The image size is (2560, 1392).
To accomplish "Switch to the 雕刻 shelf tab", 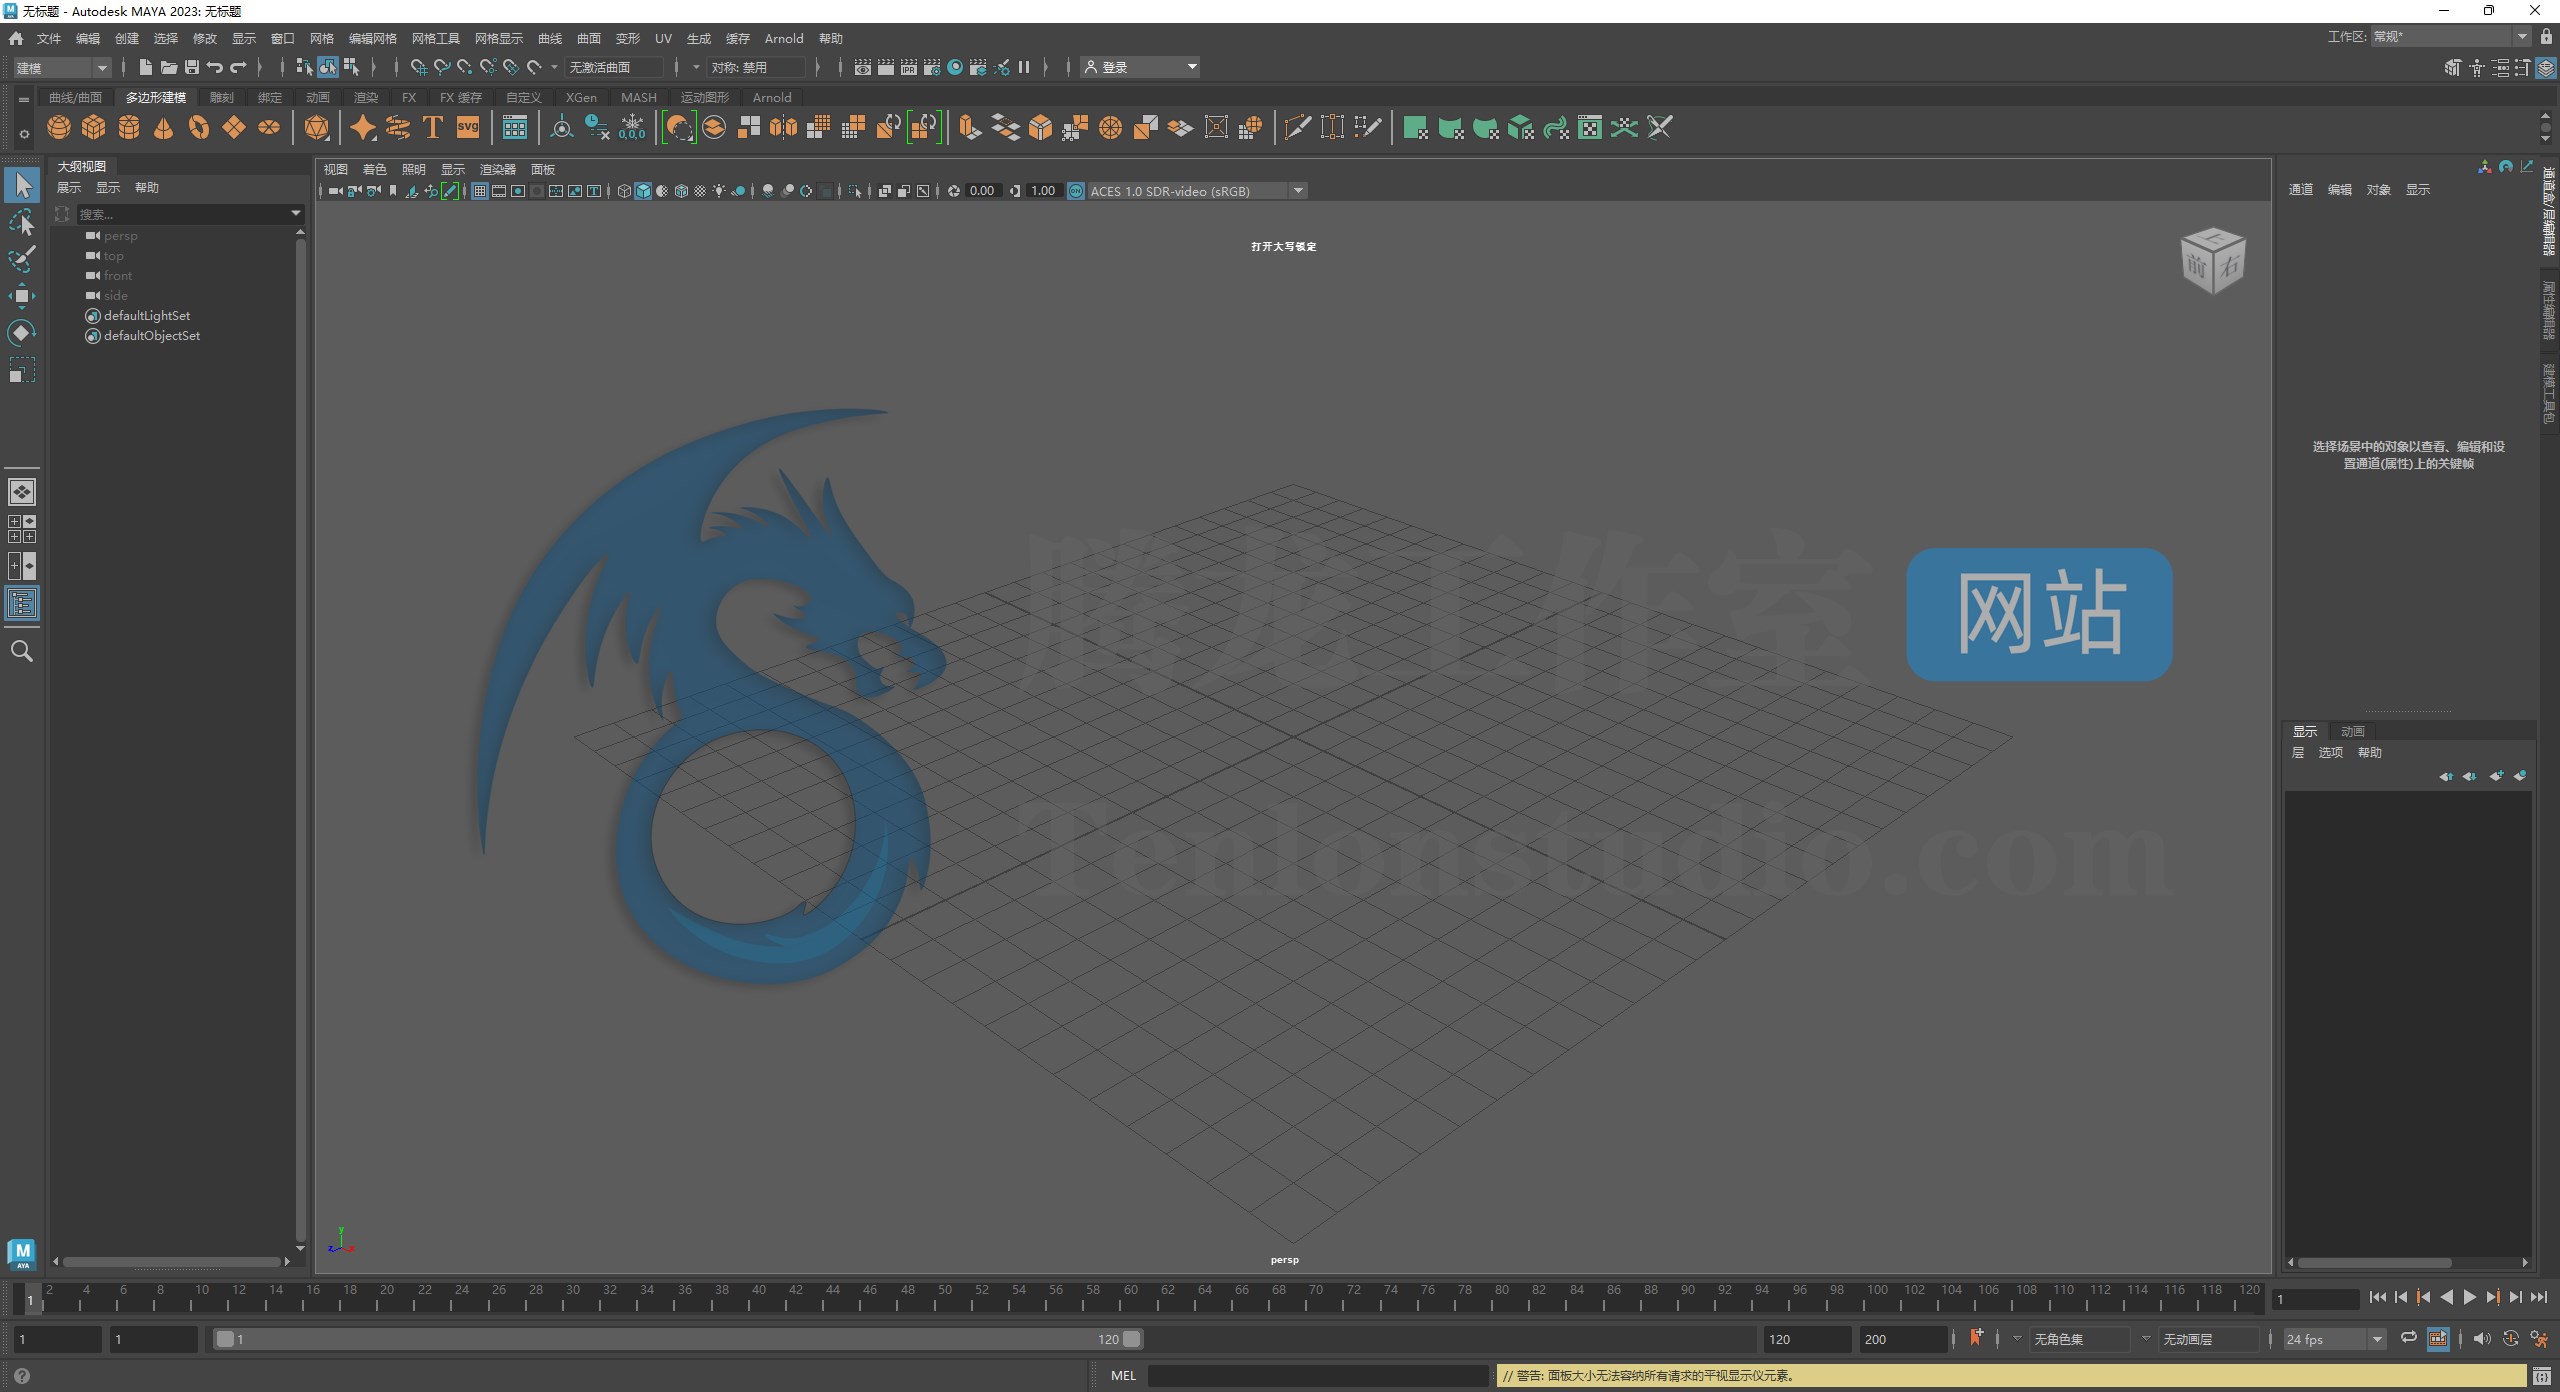I will pyautogui.click(x=222, y=97).
